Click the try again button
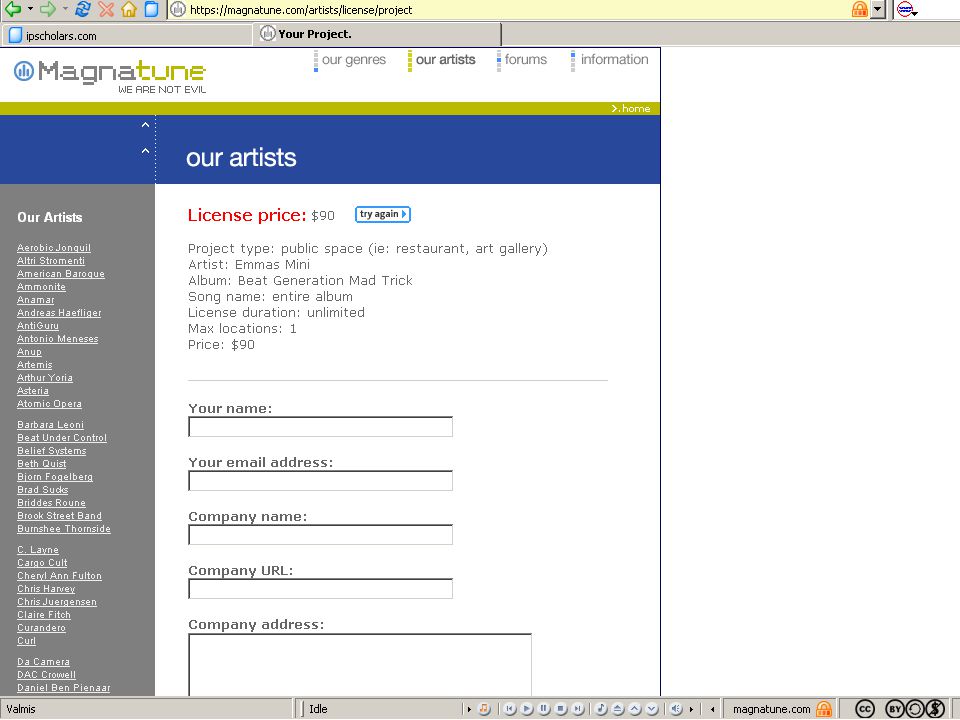960x720 pixels. pyautogui.click(x=383, y=214)
